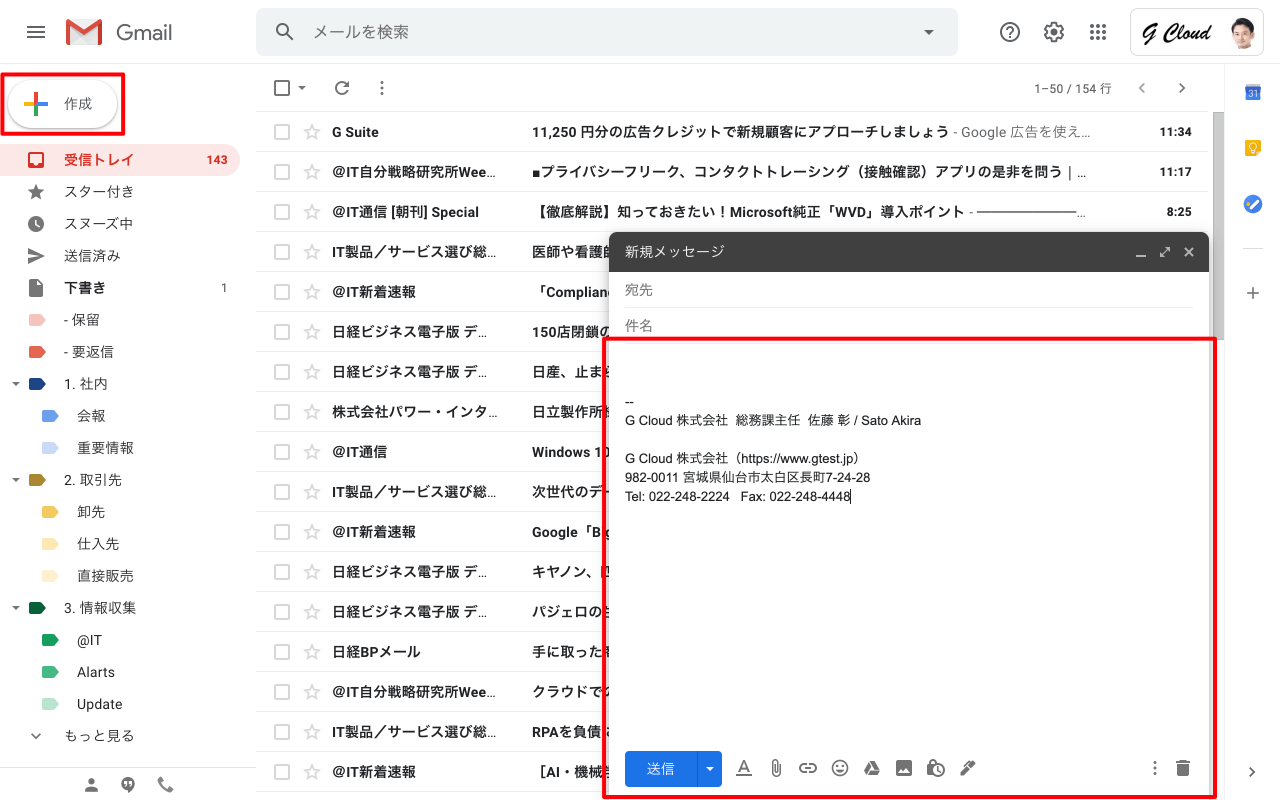Tick the select-all messages checkbox
The height and width of the screenshot is (800, 1280).
(x=282, y=88)
